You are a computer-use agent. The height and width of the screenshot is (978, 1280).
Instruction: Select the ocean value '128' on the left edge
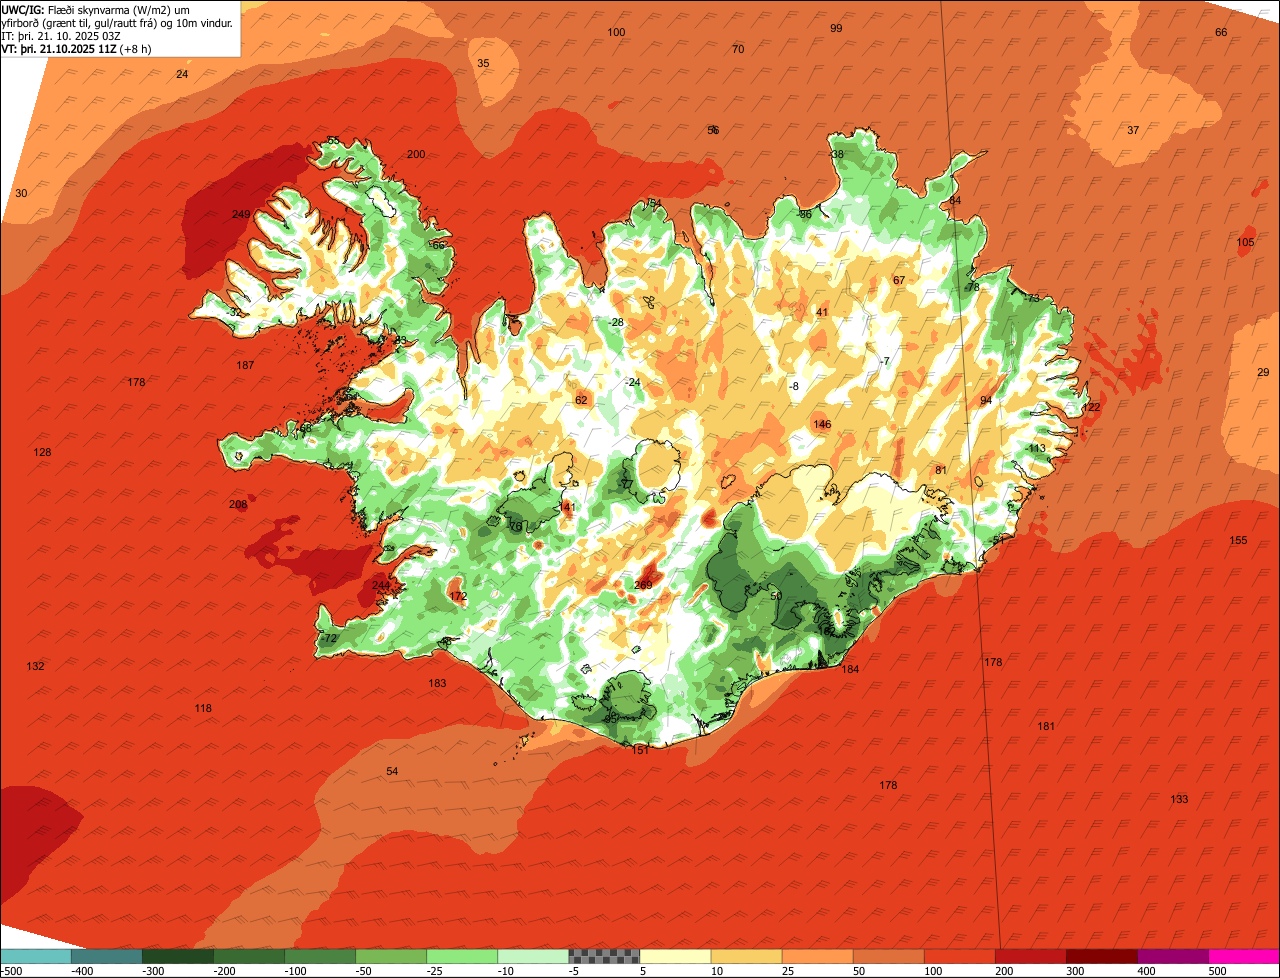tap(42, 452)
